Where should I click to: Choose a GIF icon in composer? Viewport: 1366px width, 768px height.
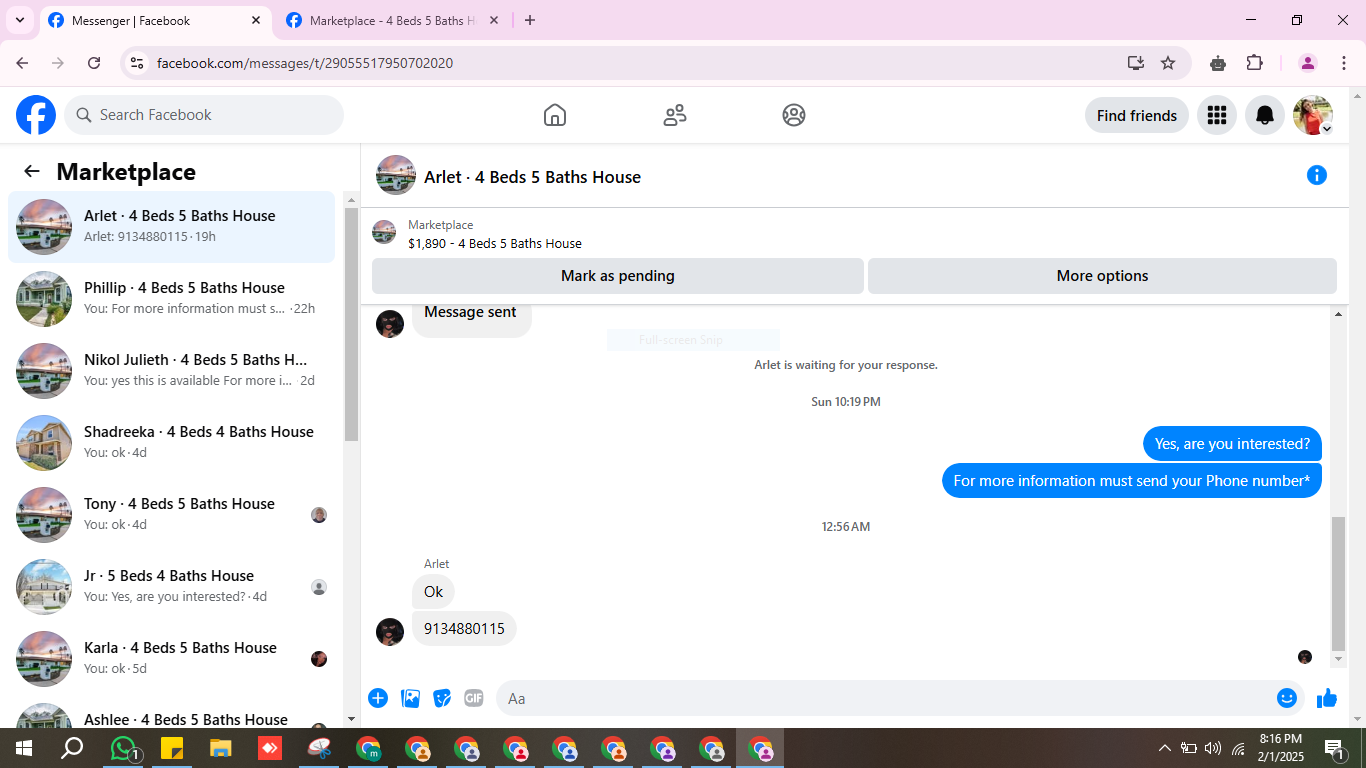474,698
